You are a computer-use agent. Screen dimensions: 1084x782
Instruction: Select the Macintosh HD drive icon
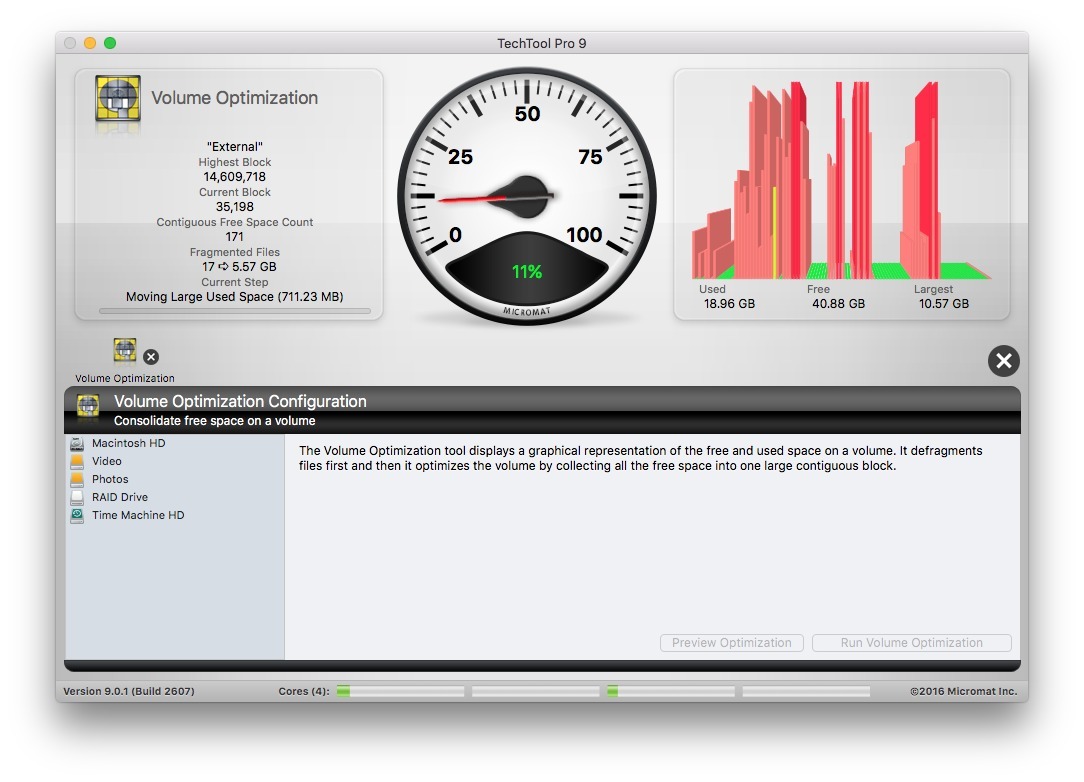pyautogui.click(x=77, y=443)
